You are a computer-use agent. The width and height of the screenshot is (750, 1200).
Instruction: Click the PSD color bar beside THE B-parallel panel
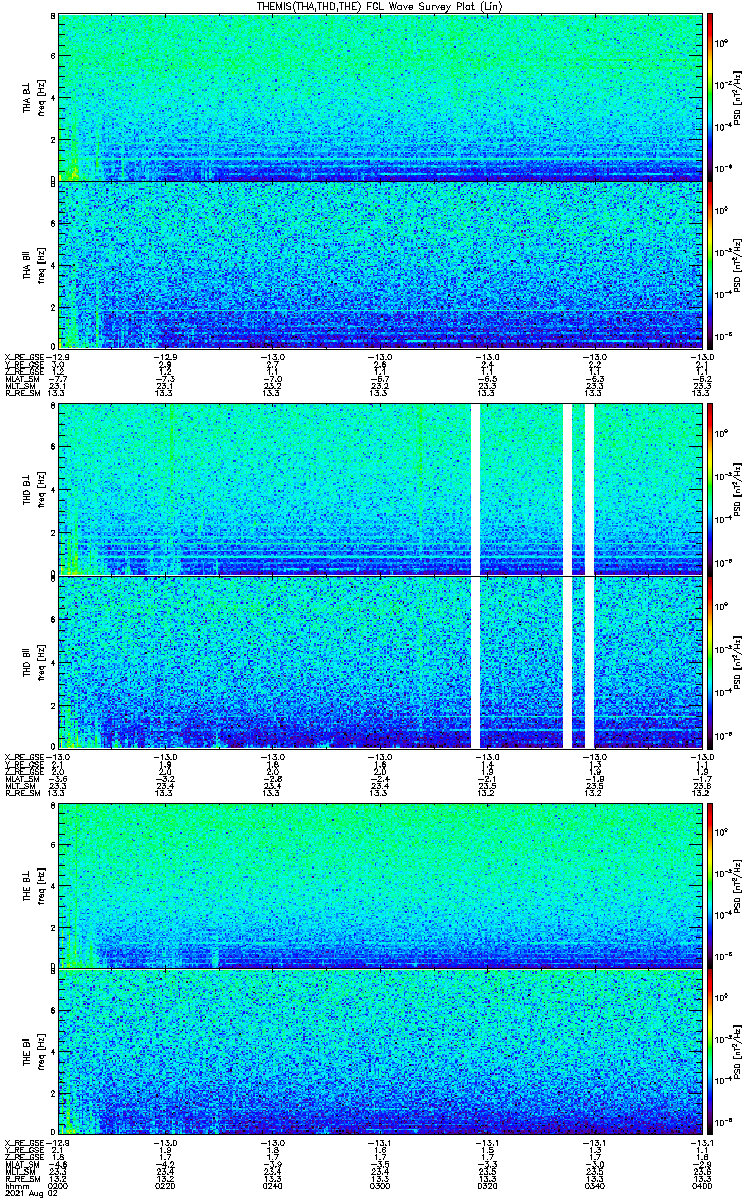tap(710, 1052)
